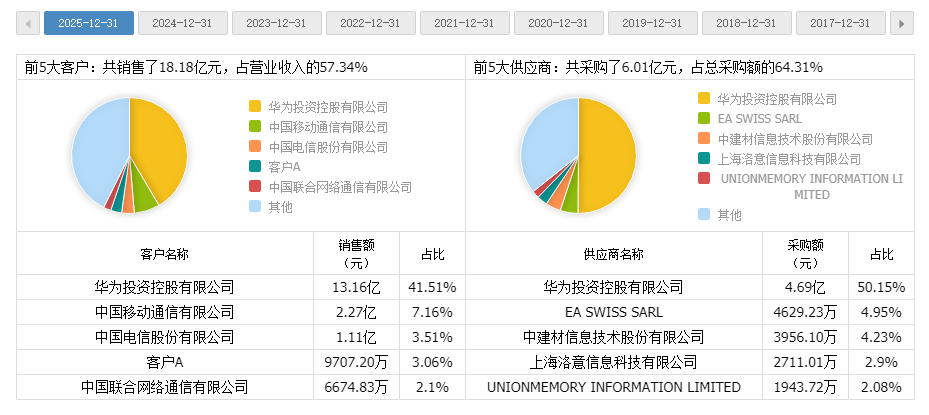Toggle the orange 中建材信息技术 legend swatch
Screen dimensions: 929x415
[704, 139]
